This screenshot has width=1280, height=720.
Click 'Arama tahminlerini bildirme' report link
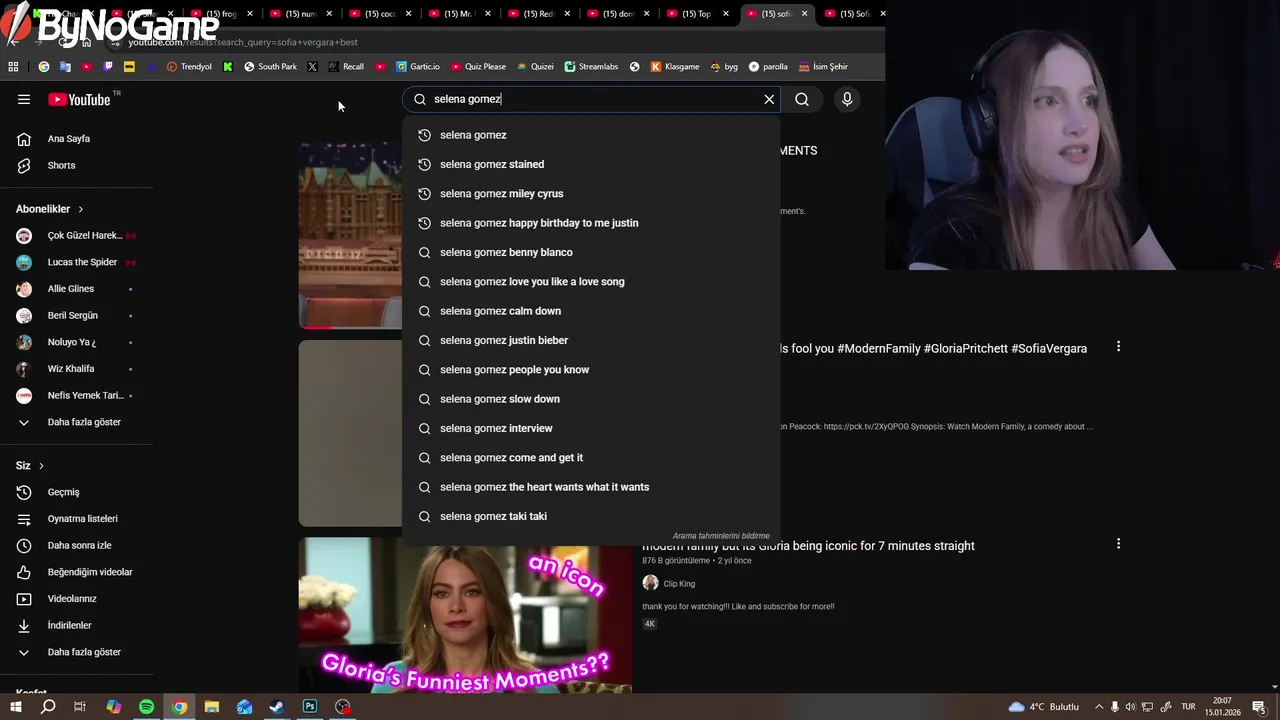click(721, 536)
